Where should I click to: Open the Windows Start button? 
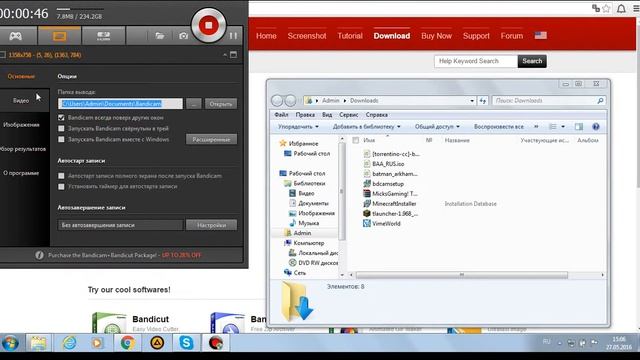pyautogui.click(x=11, y=343)
